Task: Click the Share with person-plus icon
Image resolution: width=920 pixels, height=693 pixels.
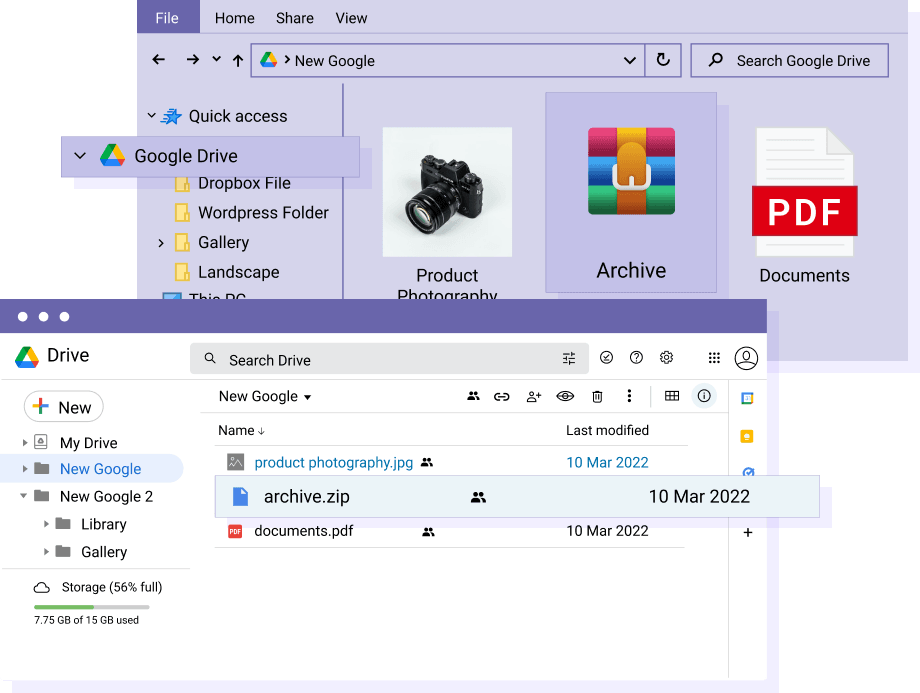Action: click(x=534, y=397)
